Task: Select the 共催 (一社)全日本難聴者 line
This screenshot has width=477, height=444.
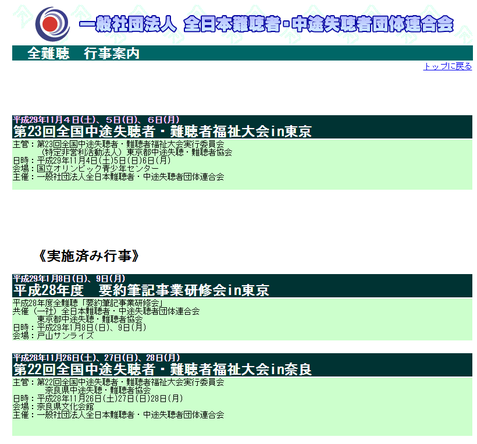Action: pyautogui.click(x=106, y=311)
